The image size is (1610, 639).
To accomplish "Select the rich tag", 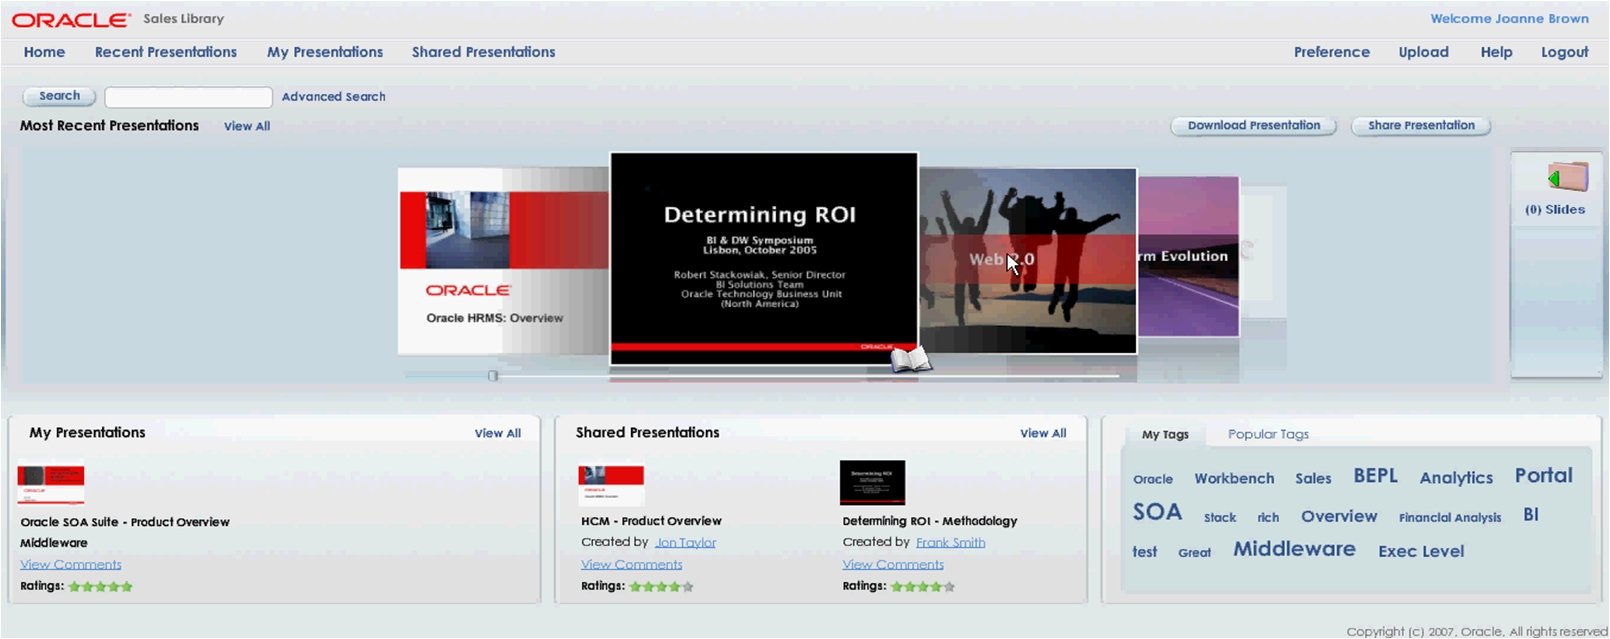I will point(1268,518).
